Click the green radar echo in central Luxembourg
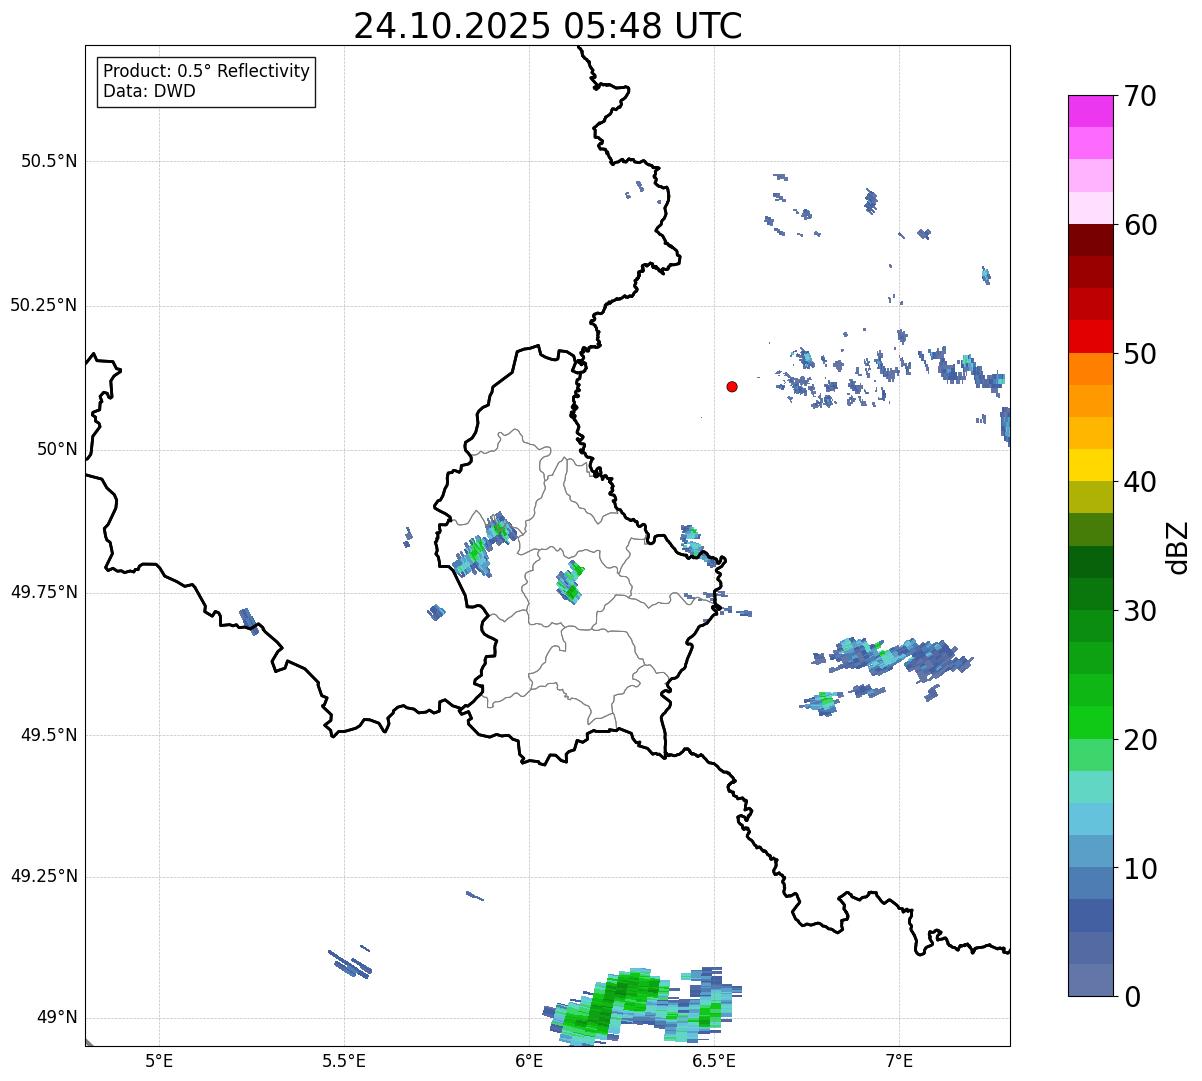Image resolution: width=1202 pixels, height=1081 pixels. 570,582
